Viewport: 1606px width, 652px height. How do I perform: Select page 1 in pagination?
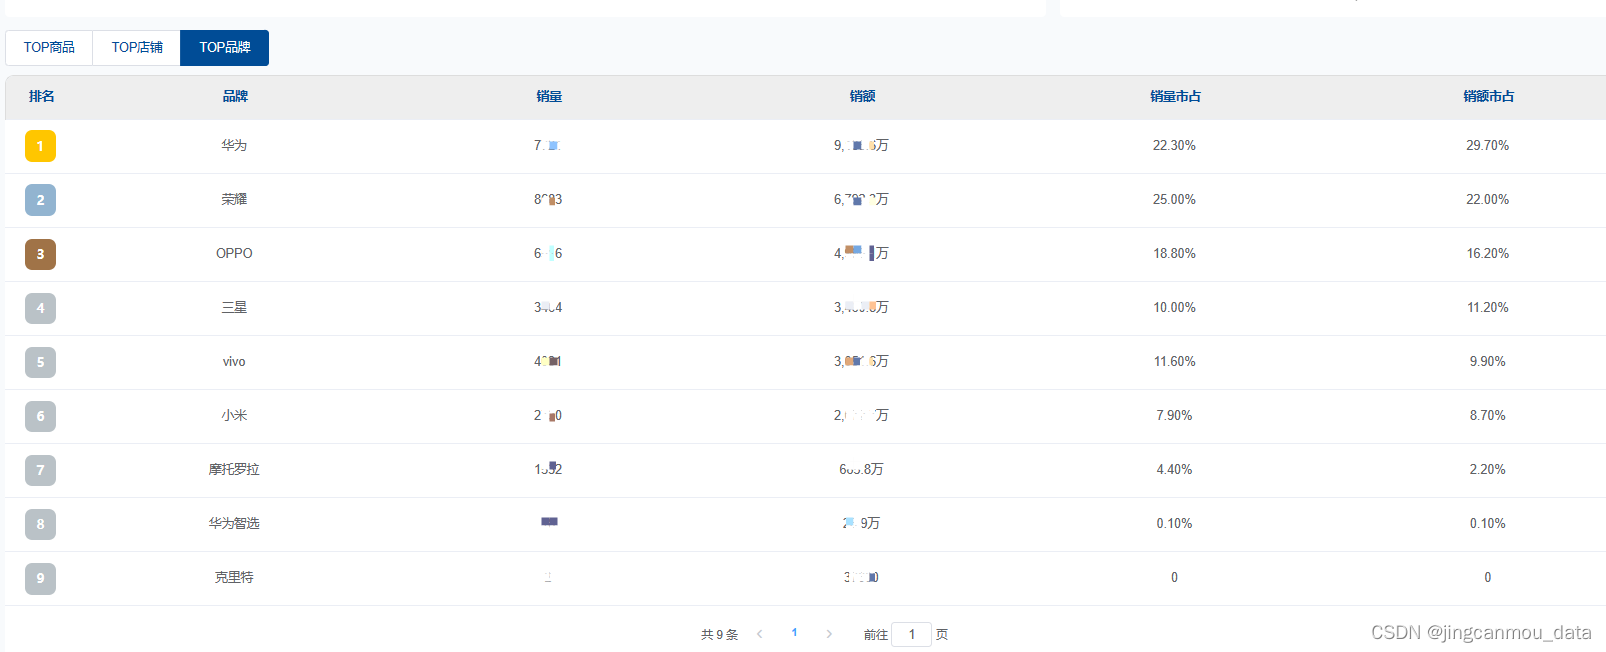point(795,633)
